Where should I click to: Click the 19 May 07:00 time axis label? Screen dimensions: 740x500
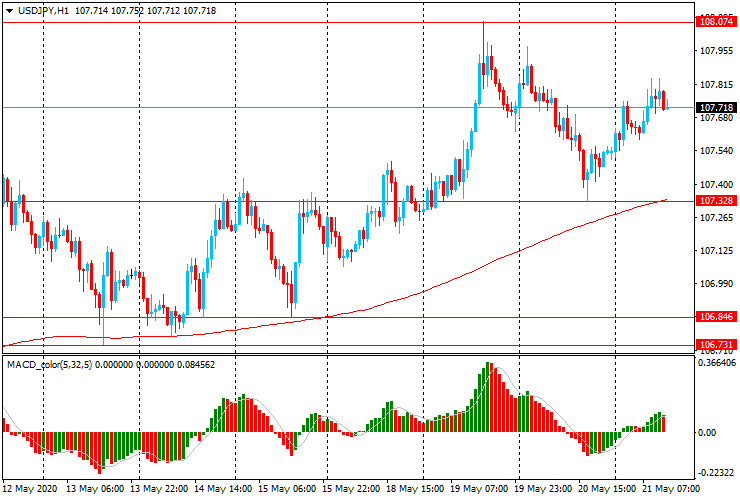[x=479, y=488]
